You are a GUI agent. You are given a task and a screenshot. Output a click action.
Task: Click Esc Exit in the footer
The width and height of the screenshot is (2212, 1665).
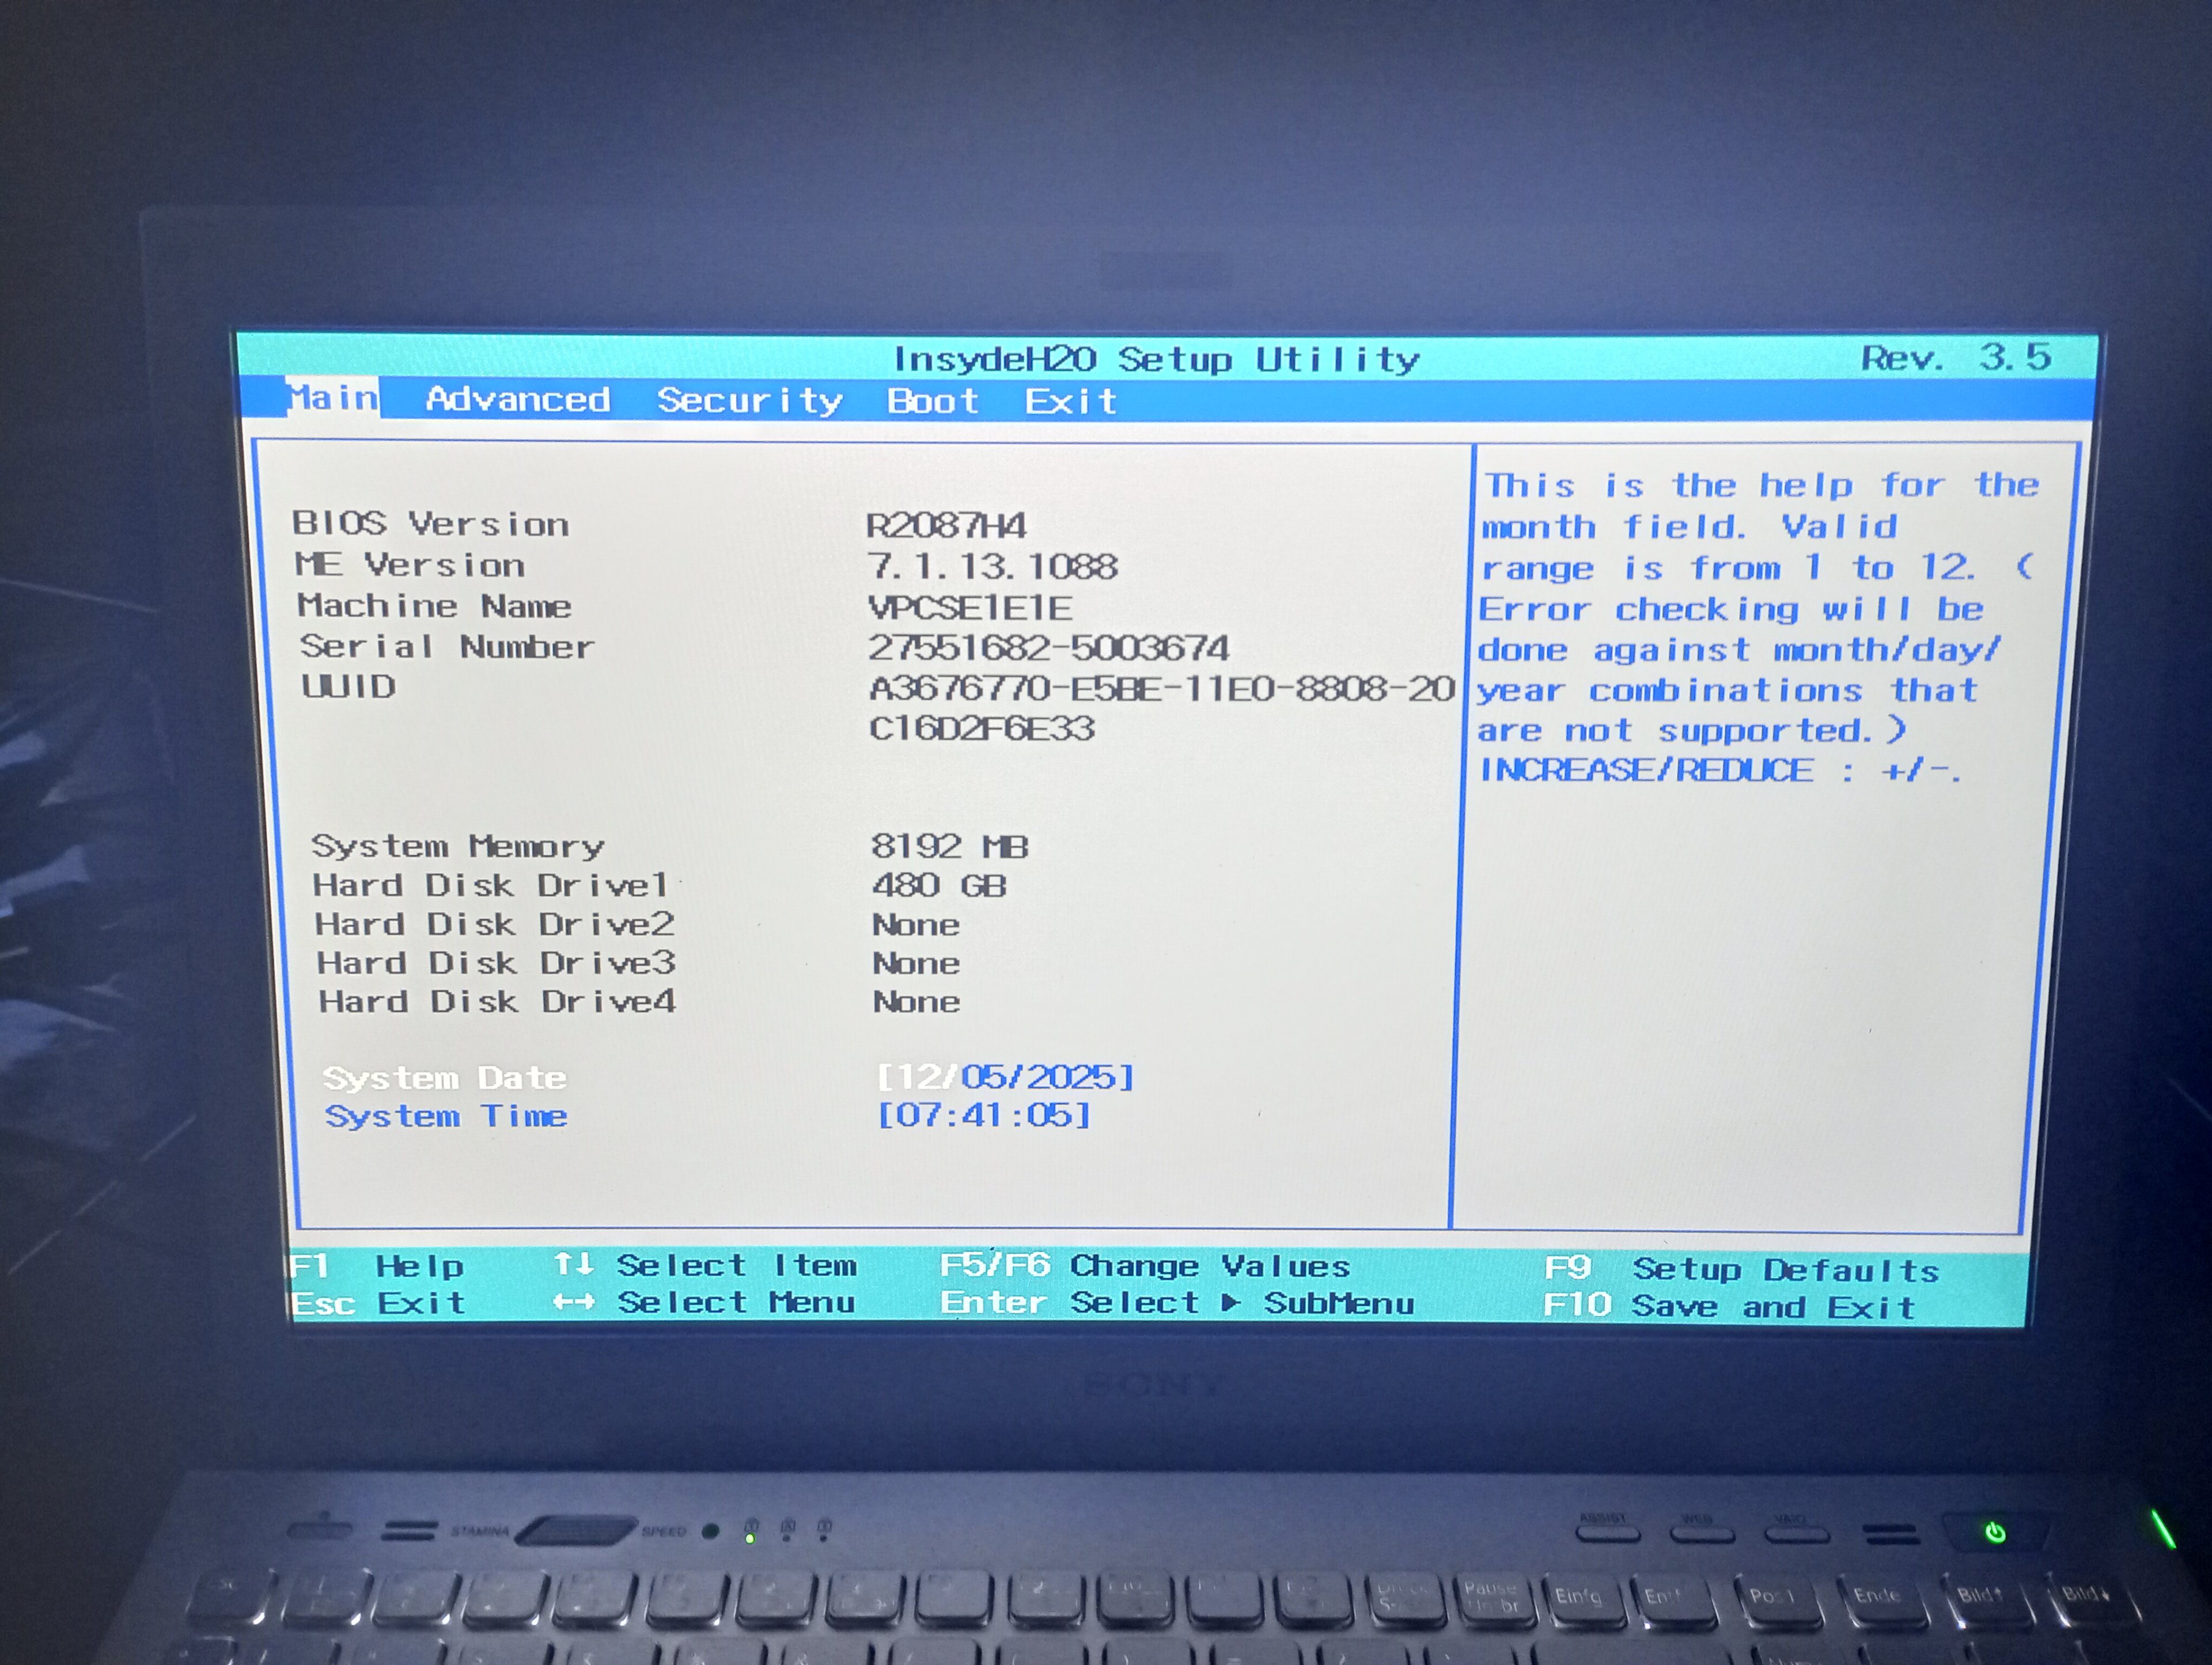click(378, 1303)
